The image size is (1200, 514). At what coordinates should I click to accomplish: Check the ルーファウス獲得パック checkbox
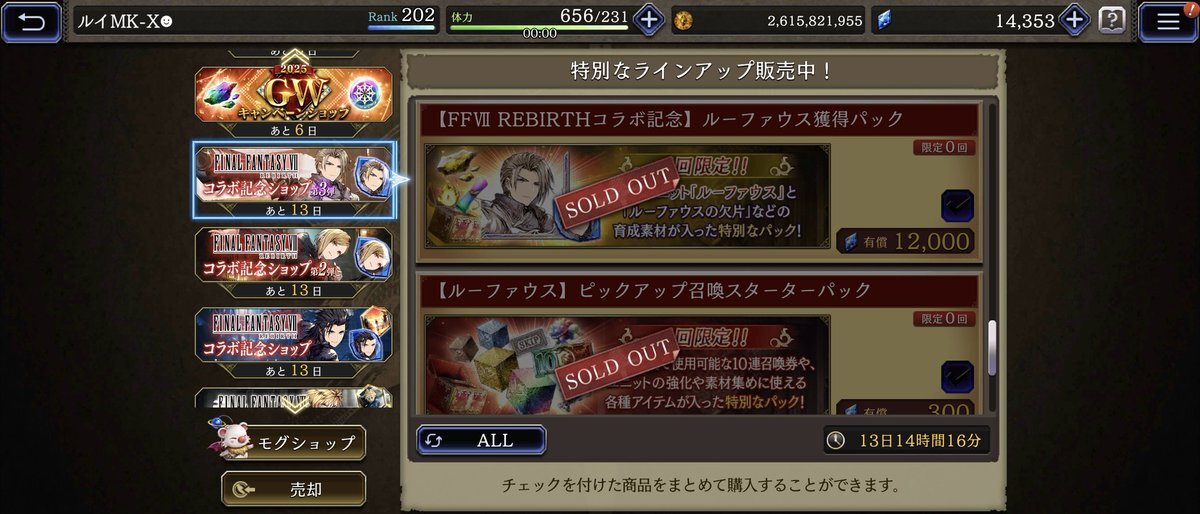957,206
